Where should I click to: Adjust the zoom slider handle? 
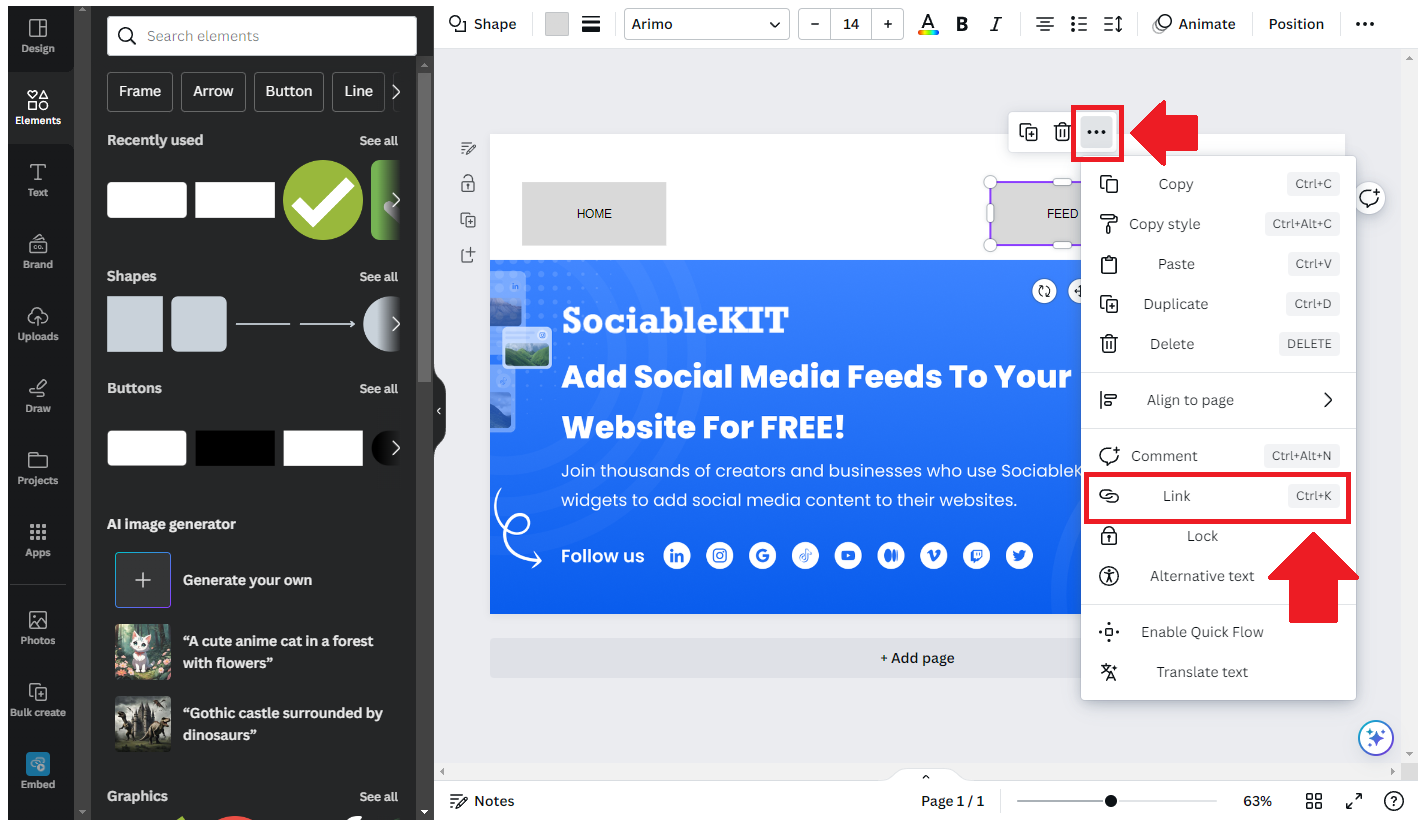tap(1111, 801)
